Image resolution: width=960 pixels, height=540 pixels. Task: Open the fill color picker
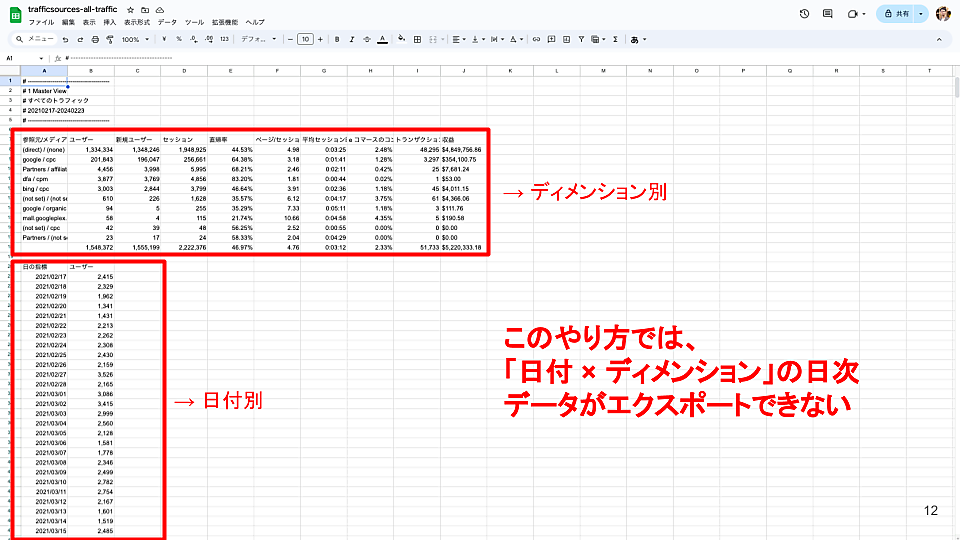pyautogui.click(x=401, y=39)
